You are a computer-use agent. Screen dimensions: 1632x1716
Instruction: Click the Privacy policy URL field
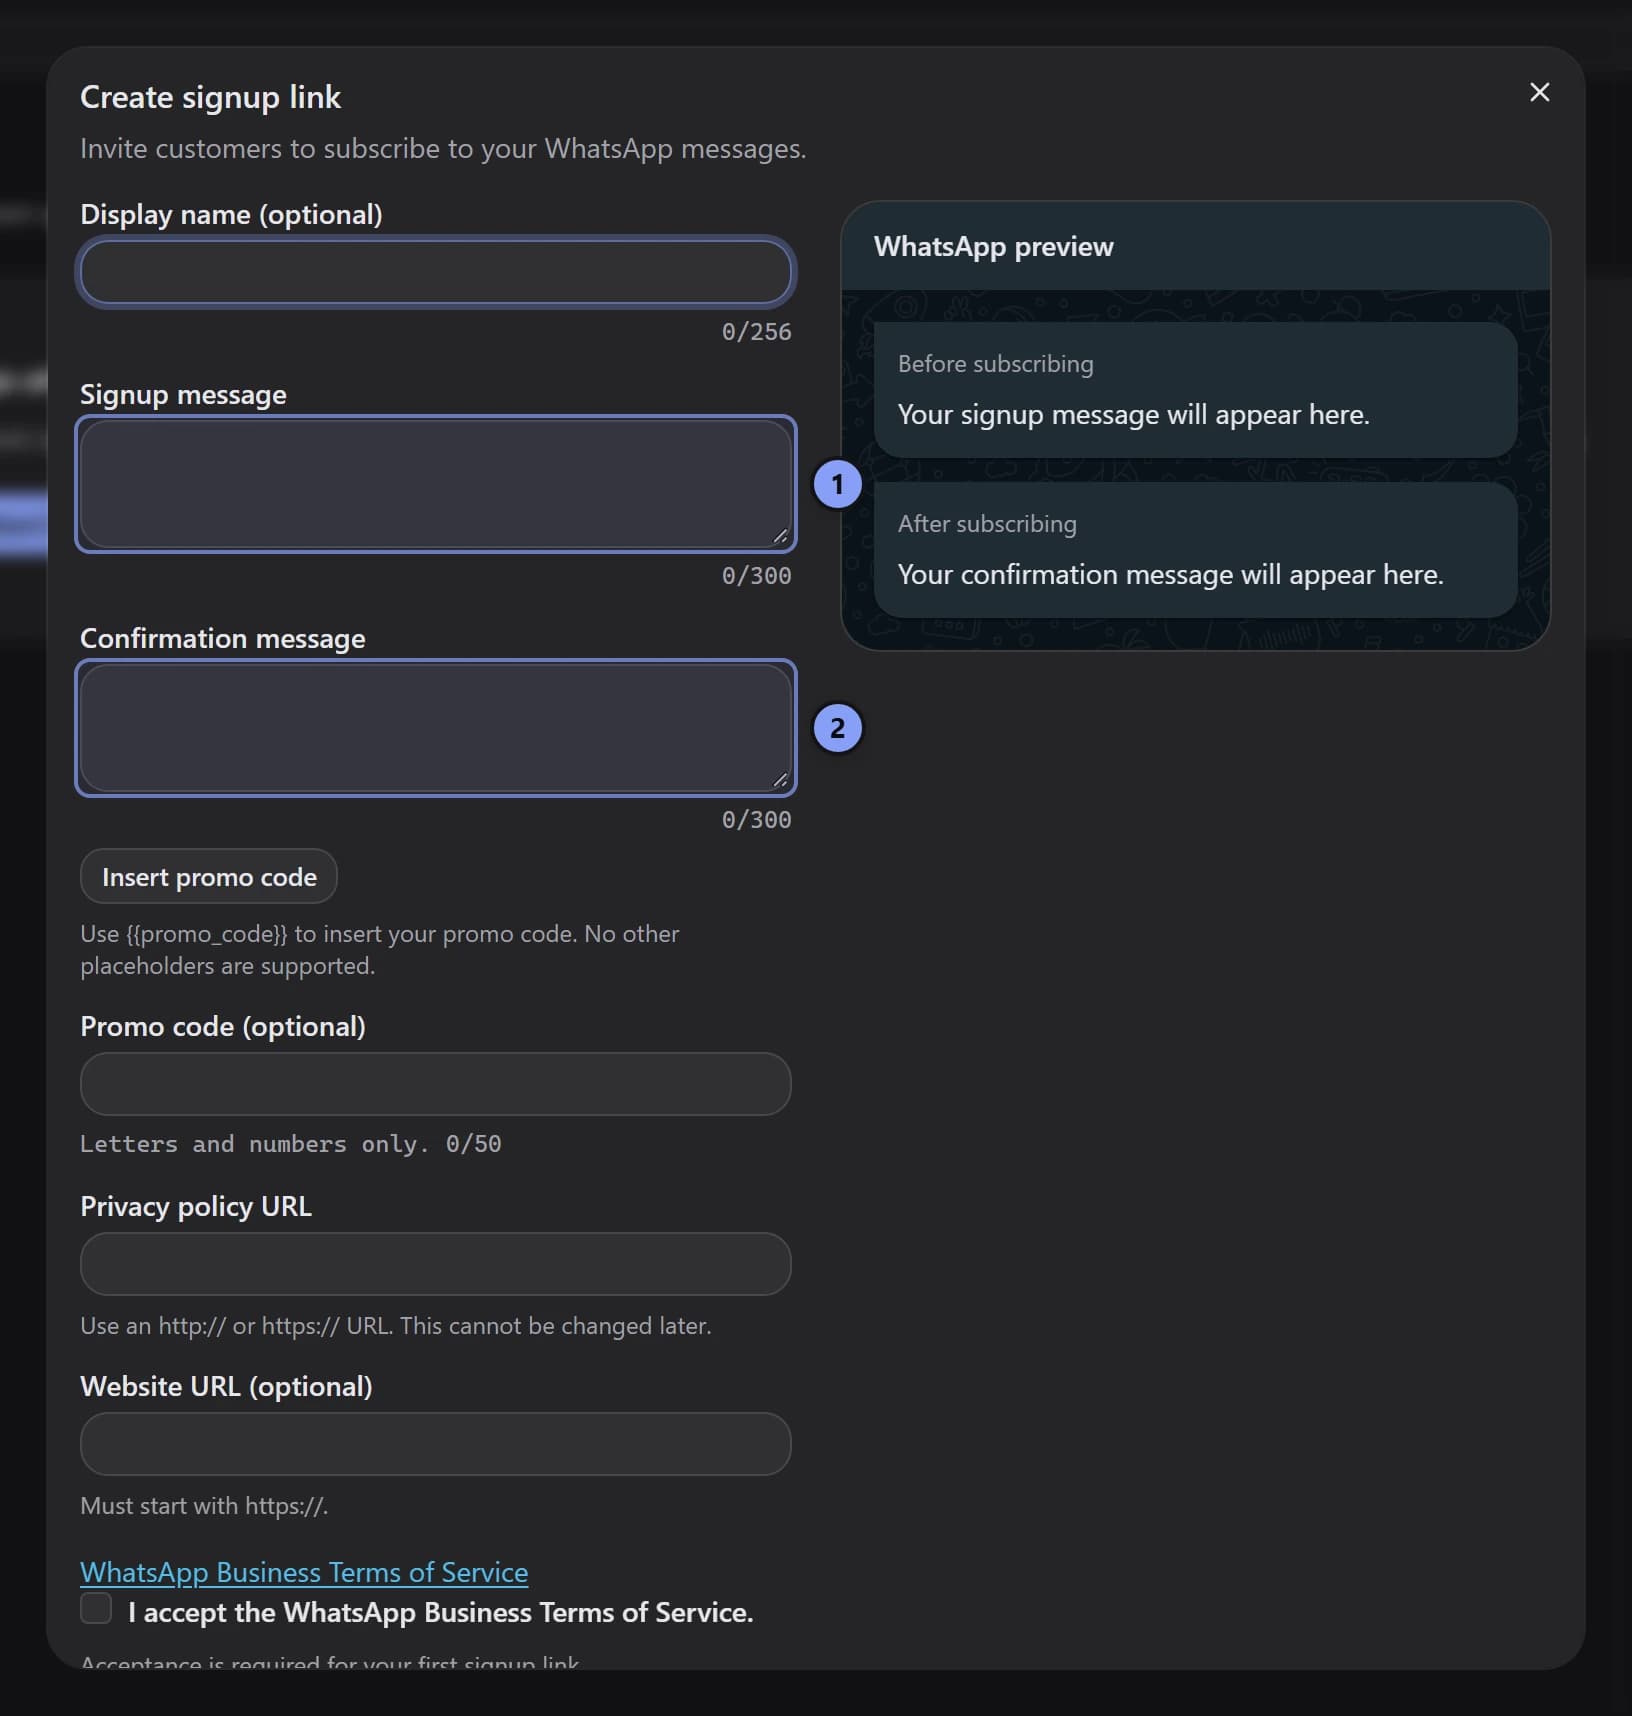(x=436, y=1264)
